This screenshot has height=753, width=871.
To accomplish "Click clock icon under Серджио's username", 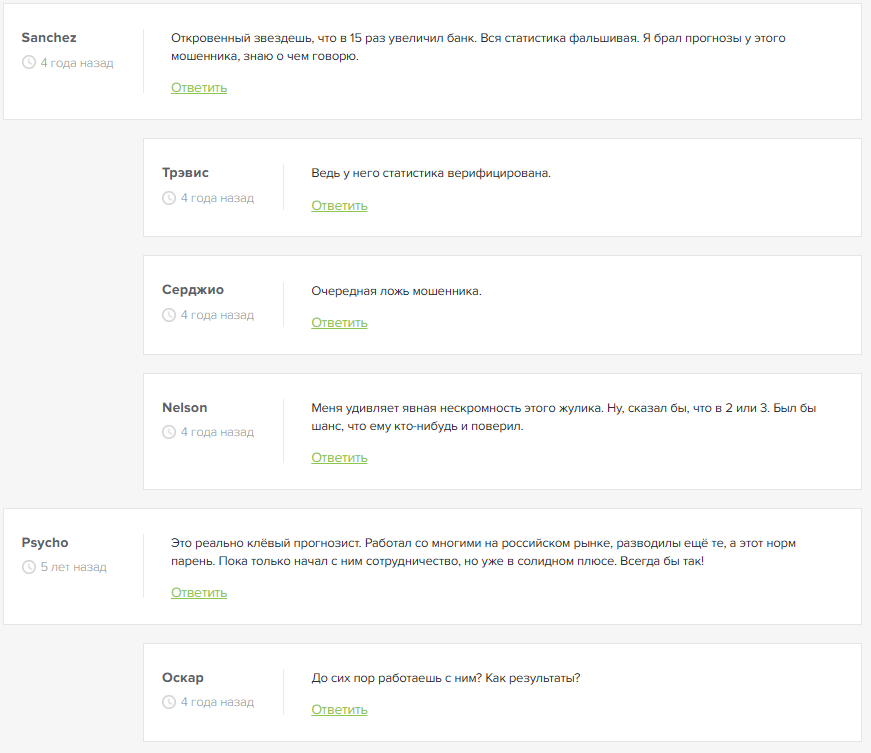I will 169,315.
